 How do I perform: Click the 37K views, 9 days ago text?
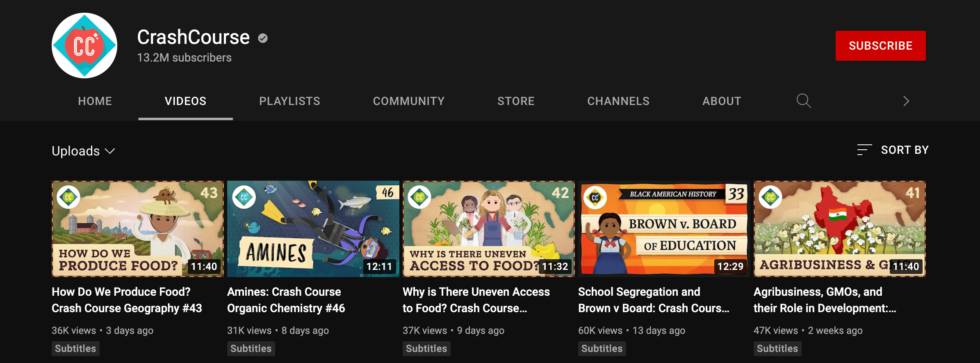(x=453, y=331)
